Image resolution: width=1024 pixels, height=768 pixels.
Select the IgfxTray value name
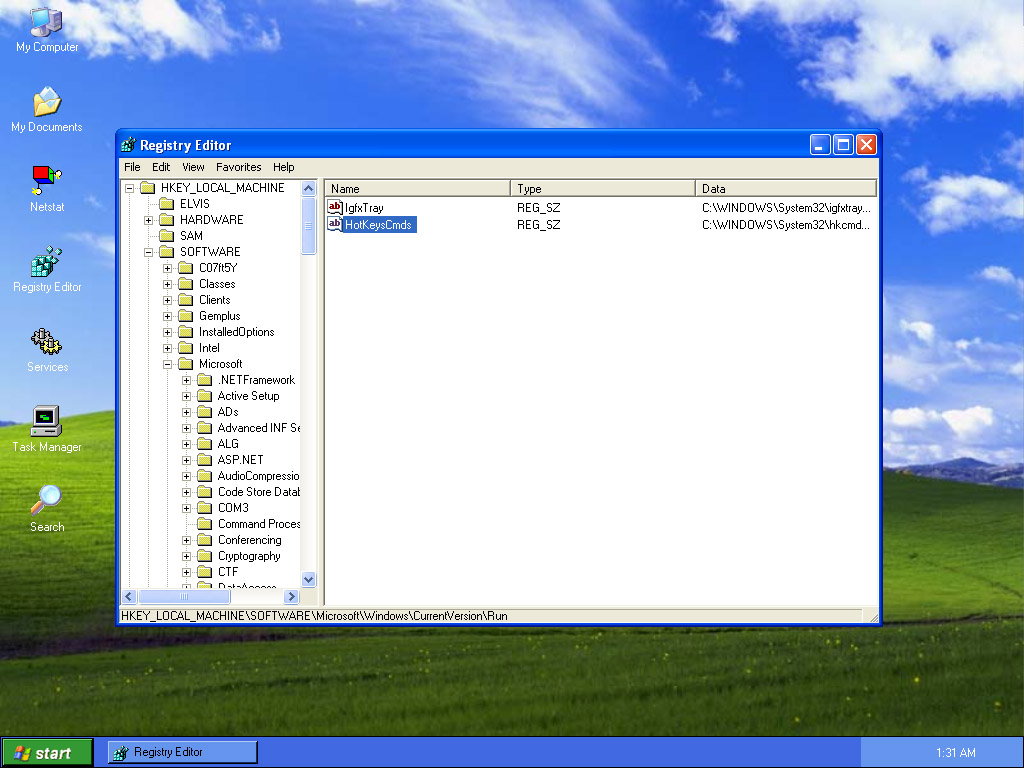(x=364, y=208)
